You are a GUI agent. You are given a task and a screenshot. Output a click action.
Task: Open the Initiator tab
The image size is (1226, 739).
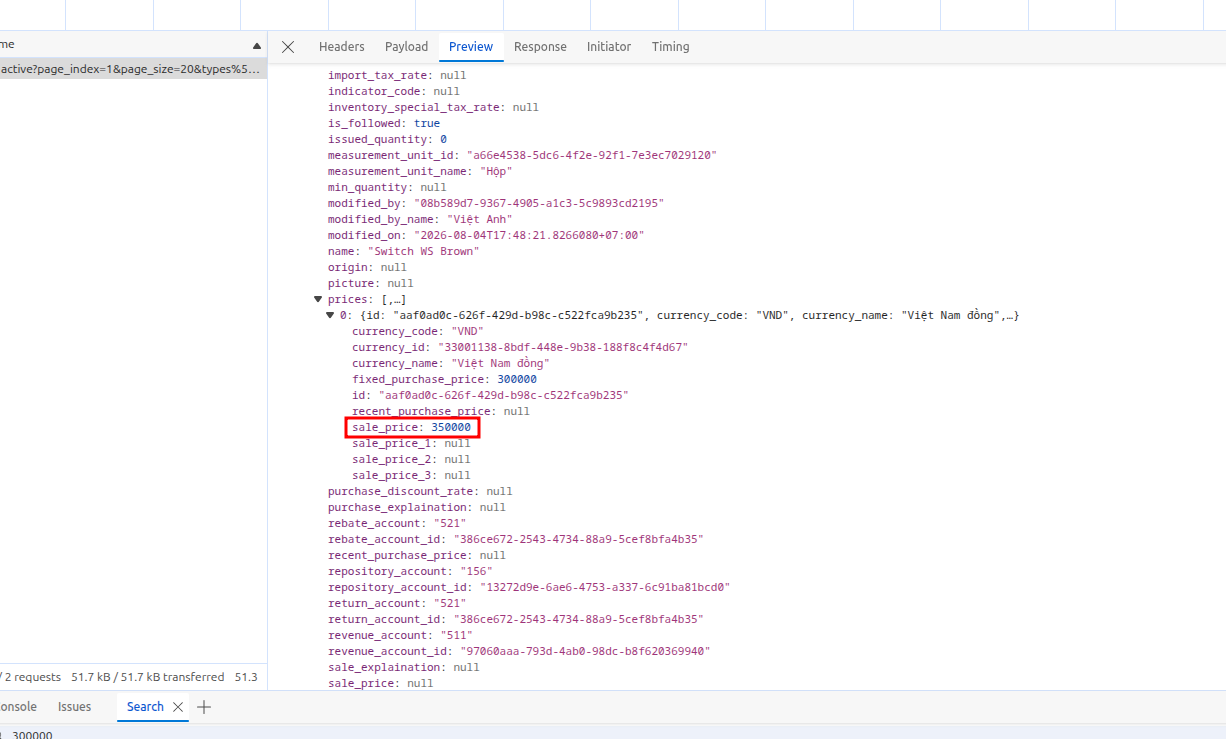click(609, 47)
